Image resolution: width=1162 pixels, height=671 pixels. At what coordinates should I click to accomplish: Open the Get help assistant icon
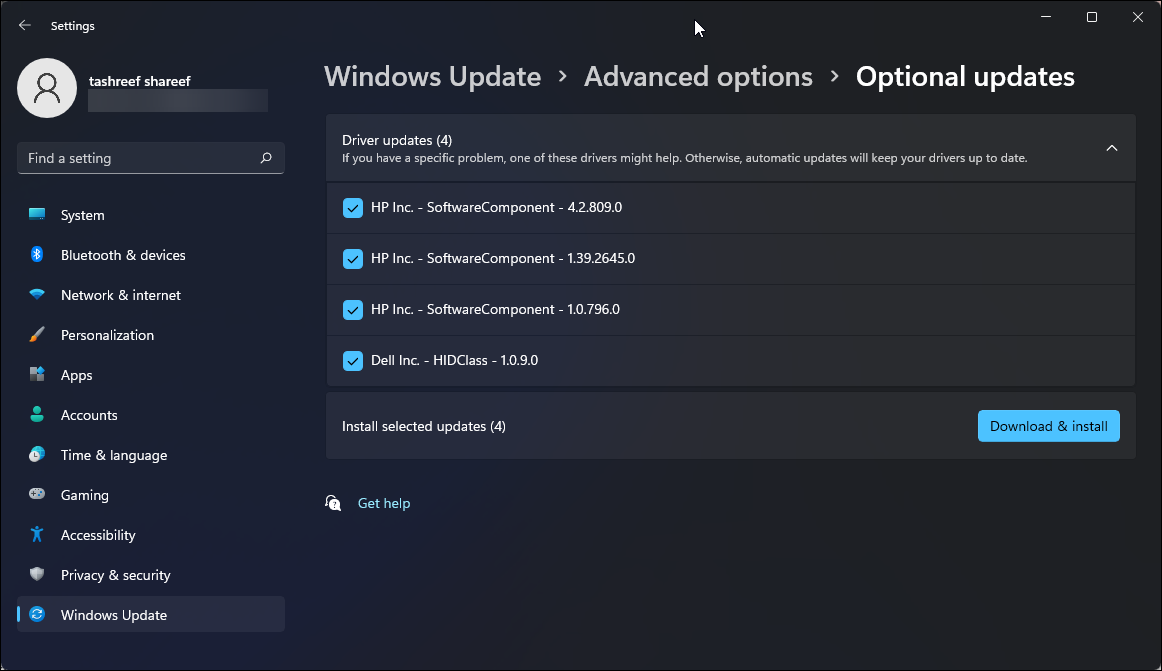click(x=333, y=503)
